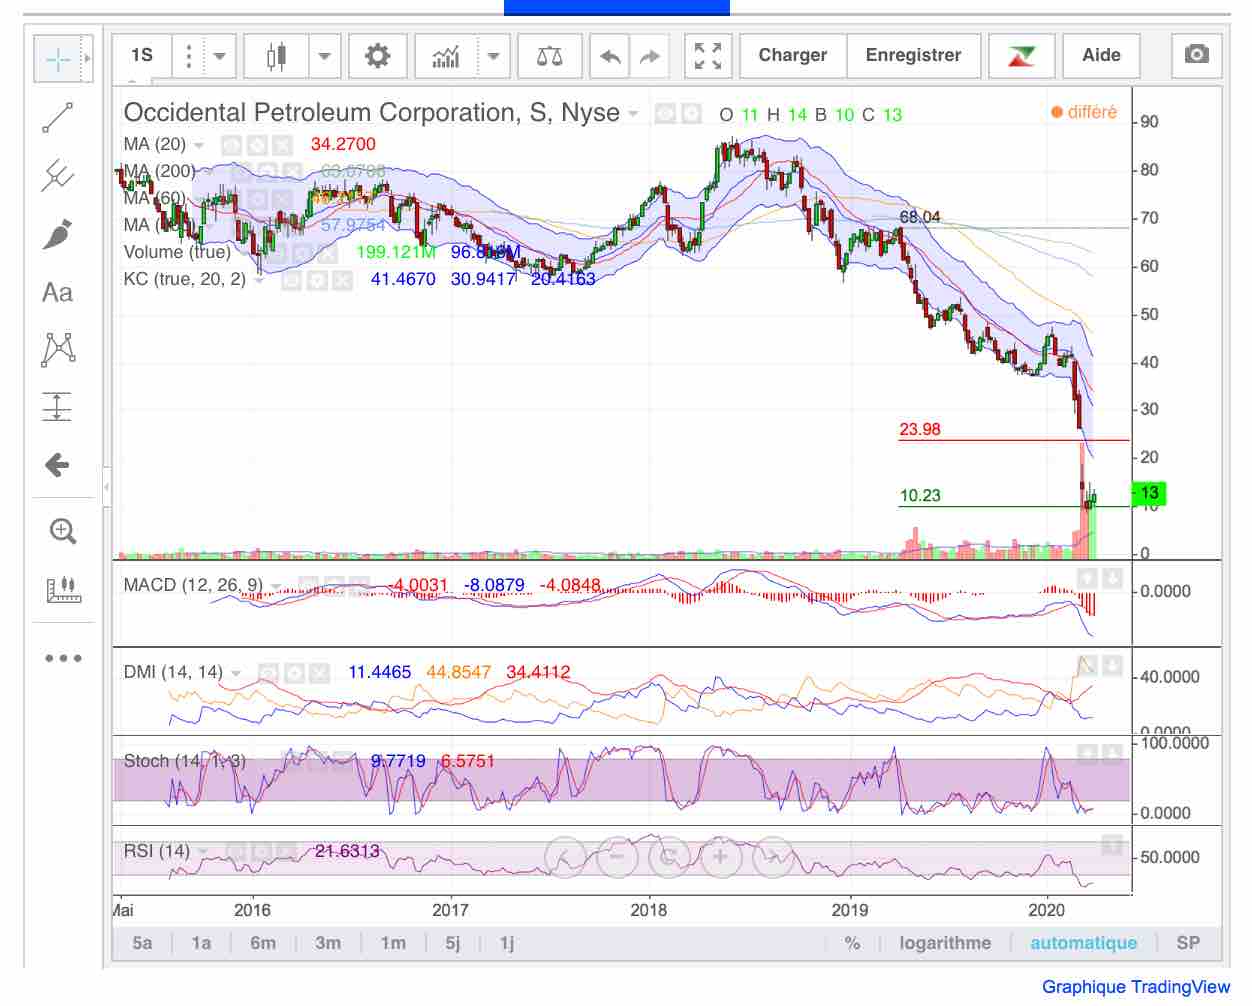This screenshot has height=1006, width=1252.
Task: Toggle visibility of MA (20) indicator
Action: [231, 145]
